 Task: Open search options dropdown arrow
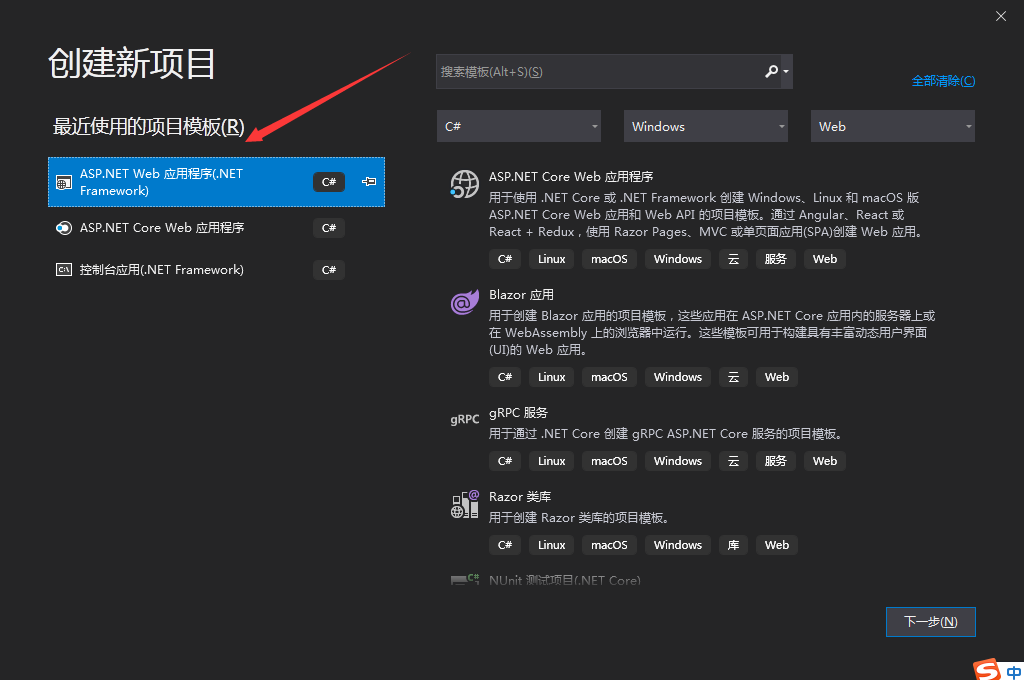786,72
